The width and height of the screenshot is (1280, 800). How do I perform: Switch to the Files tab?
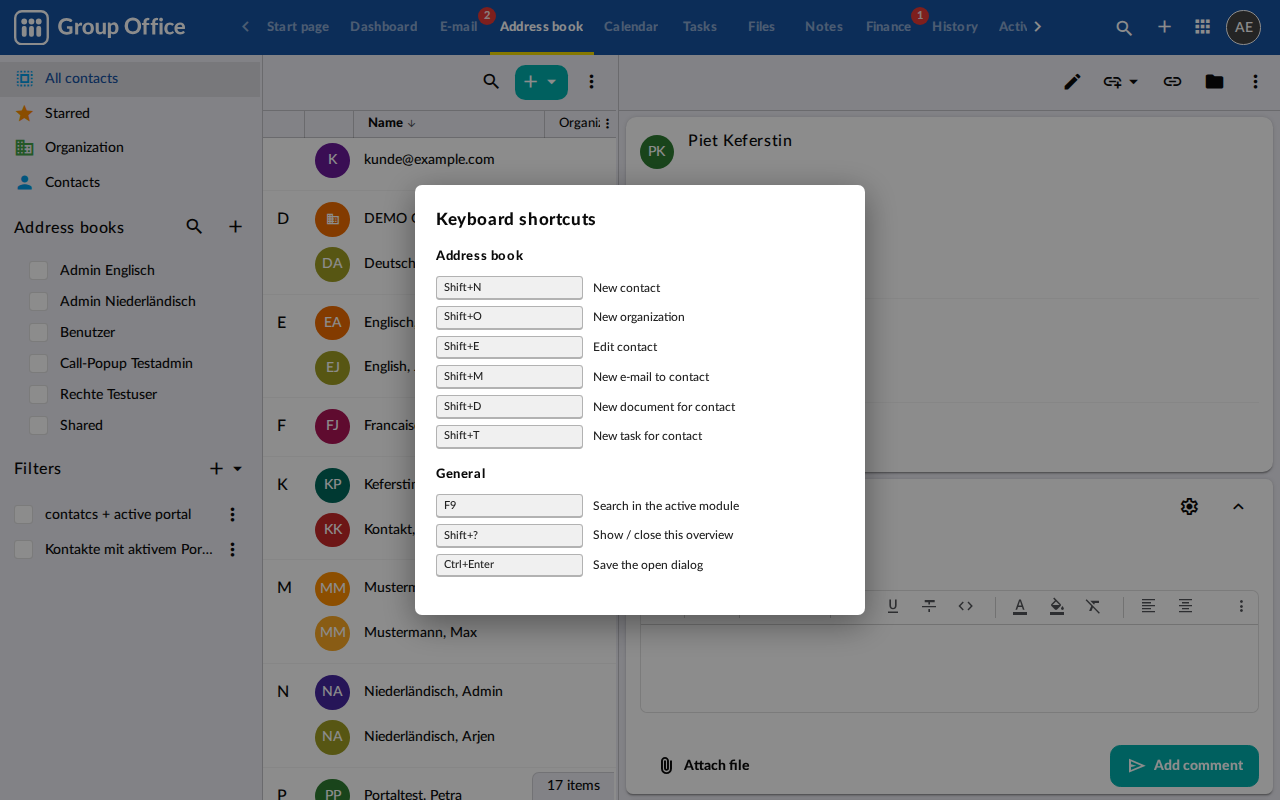coord(761,27)
